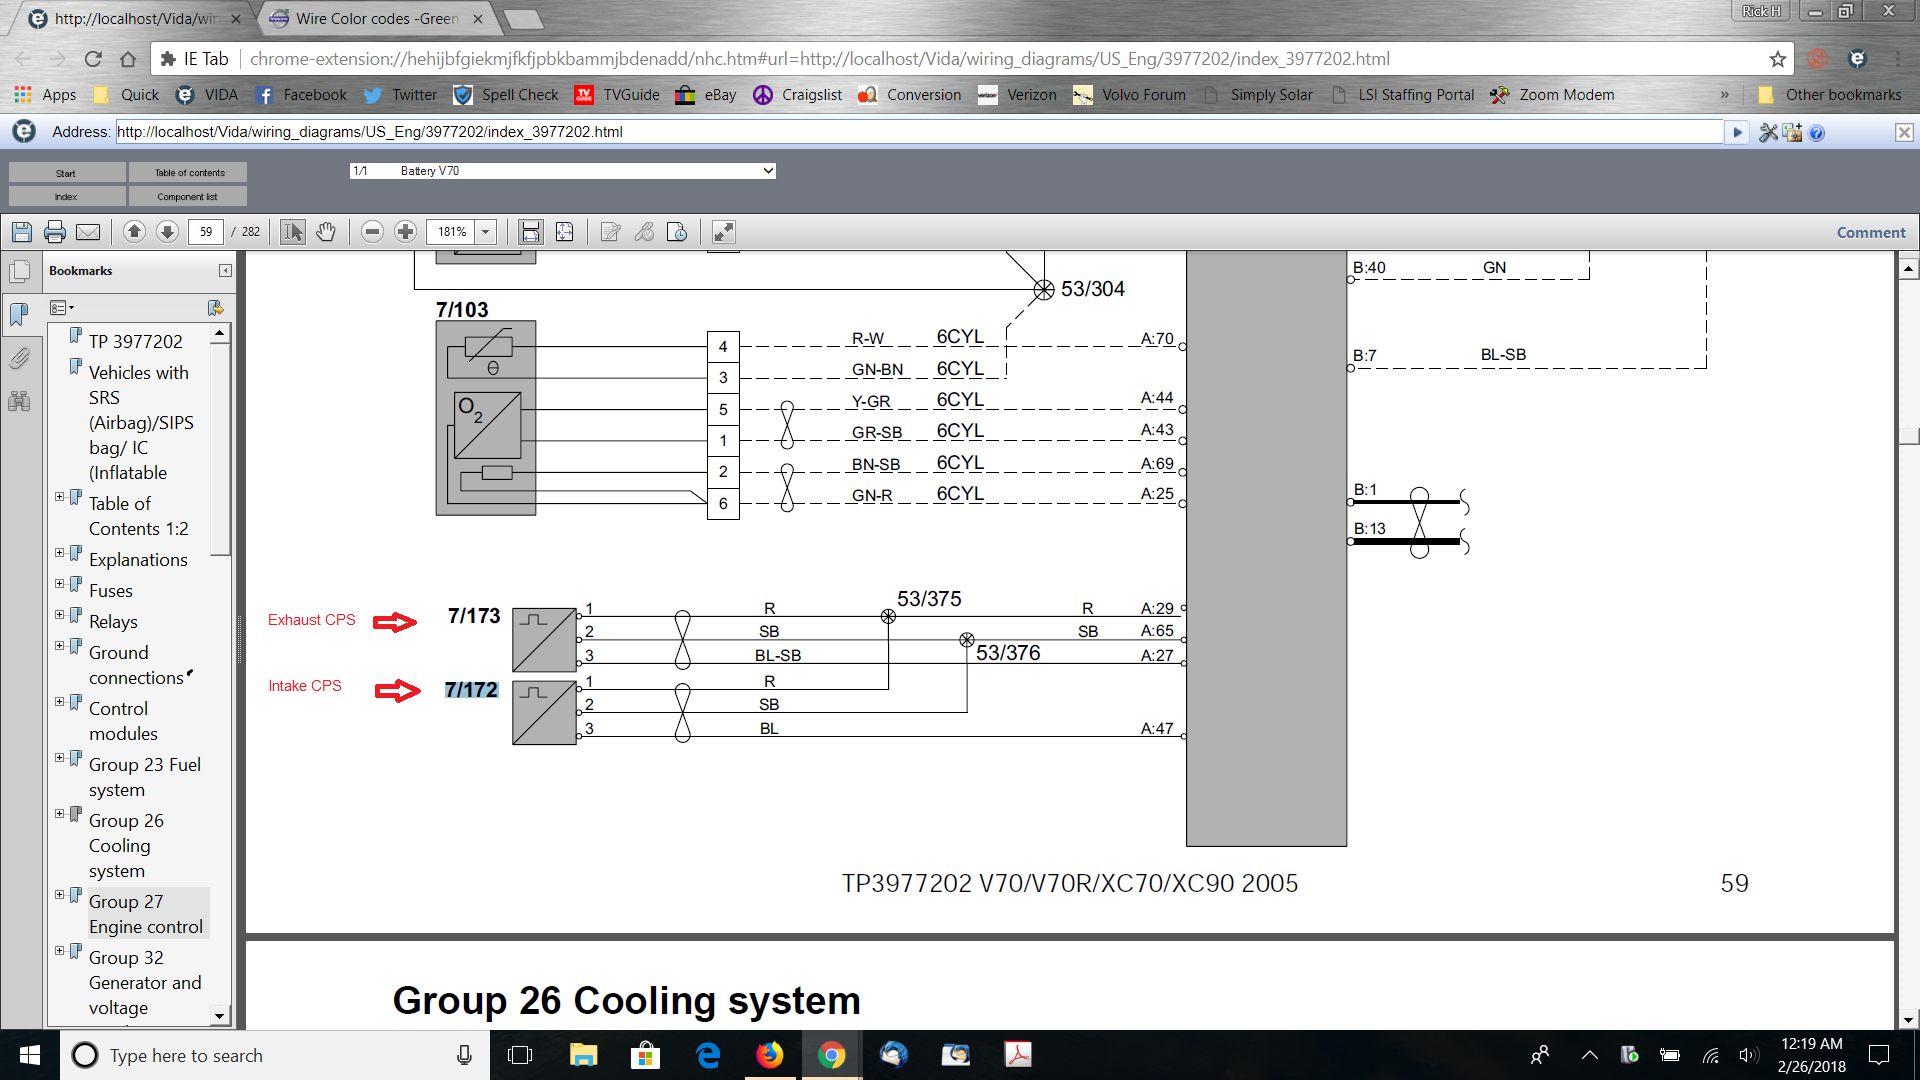Open the 181% zoom level dropdown
This screenshot has width=1920, height=1080.
[x=486, y=232]
